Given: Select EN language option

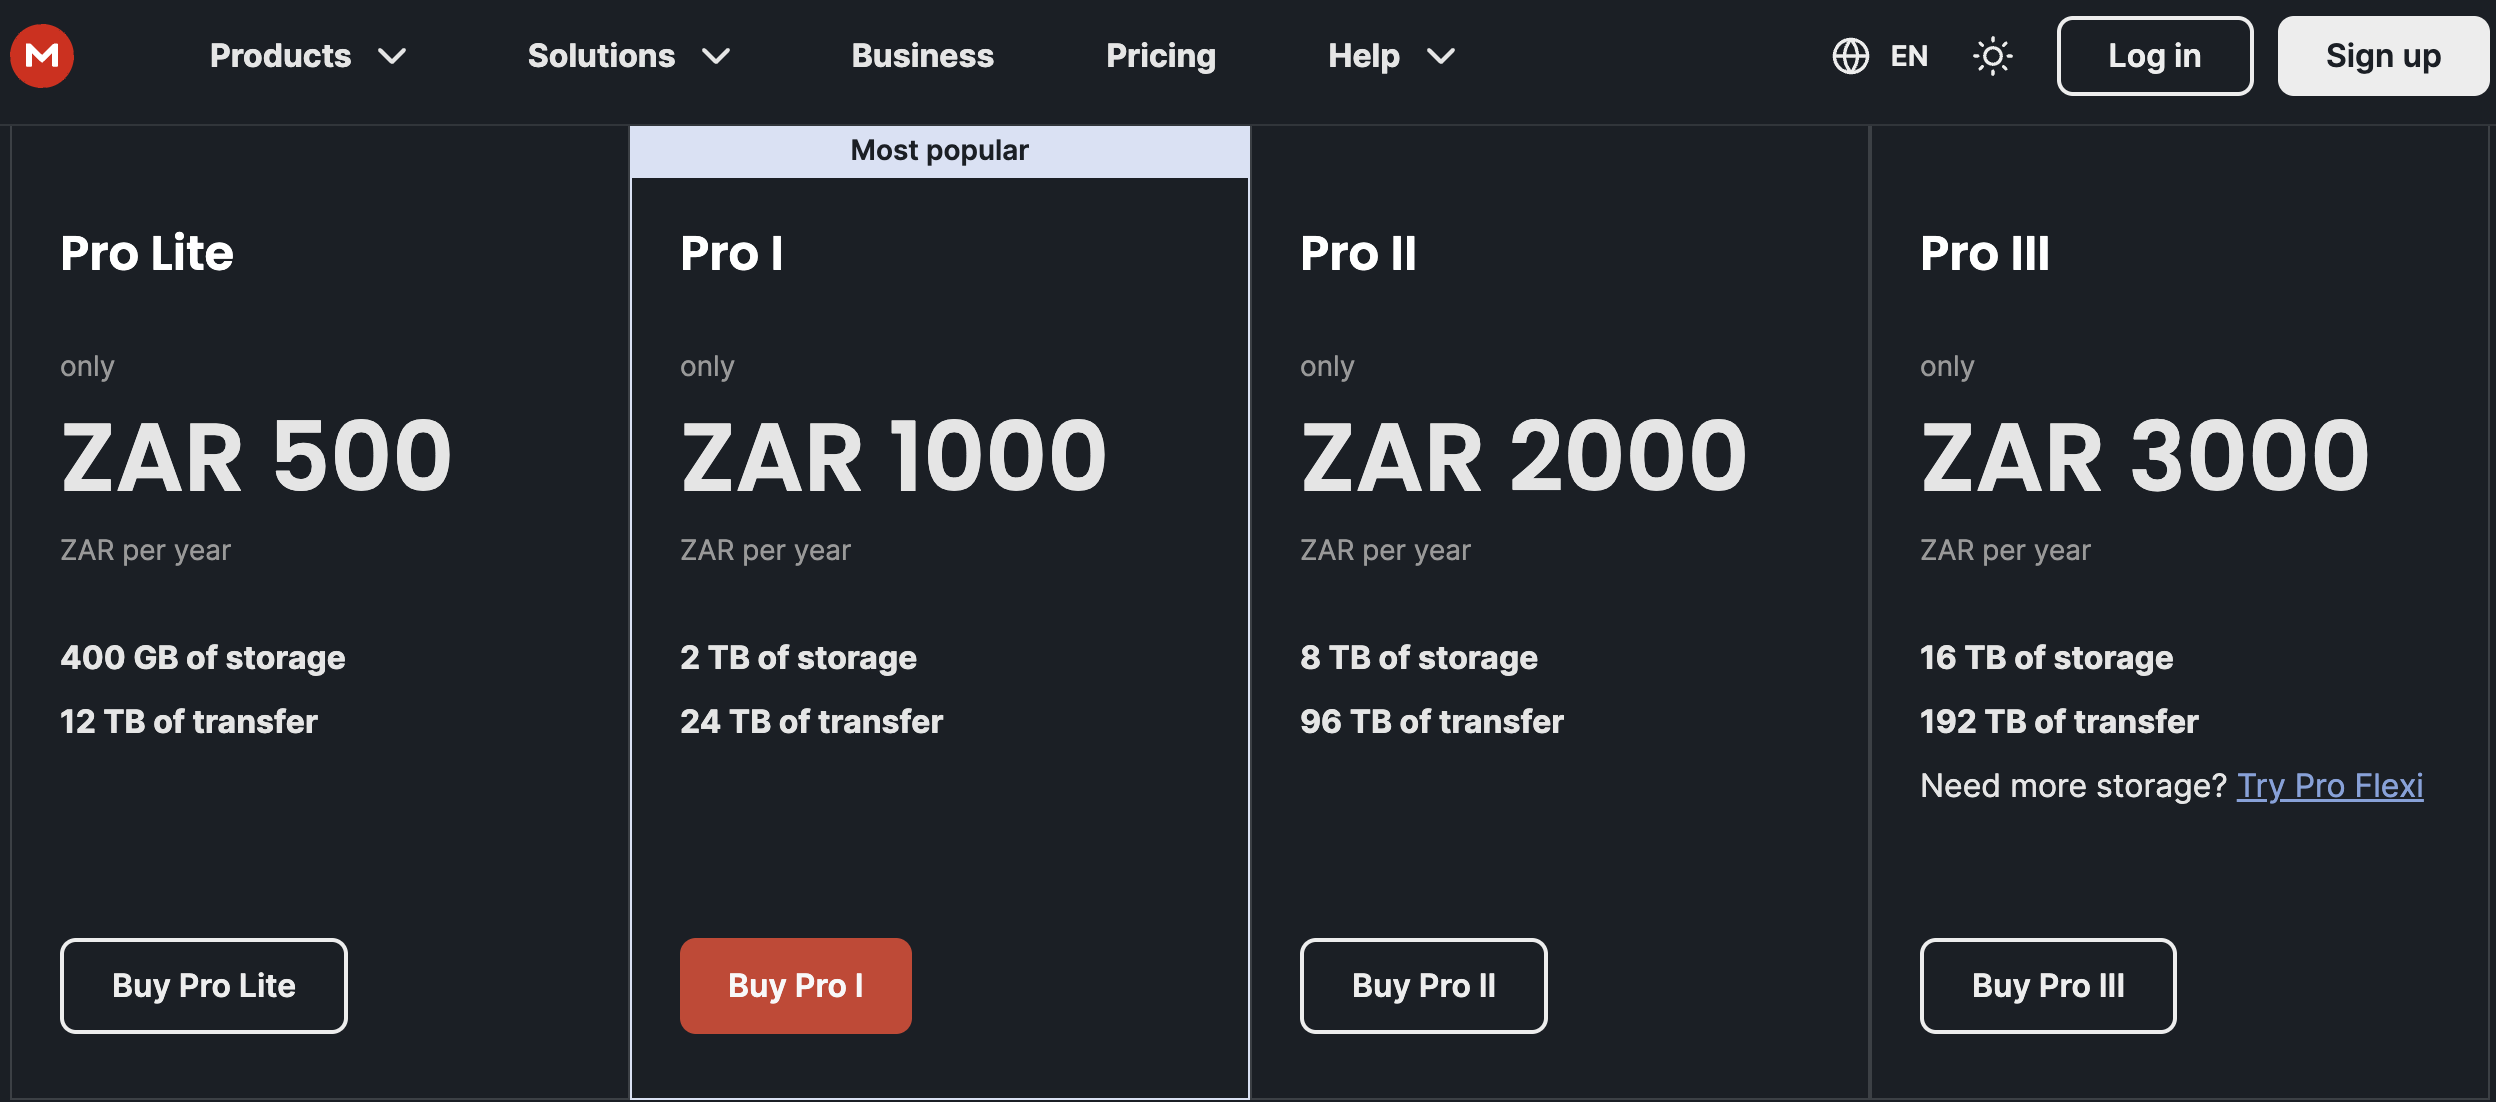Looking at the screenshot, I should pyautogui.click(x=1908, y=56).
